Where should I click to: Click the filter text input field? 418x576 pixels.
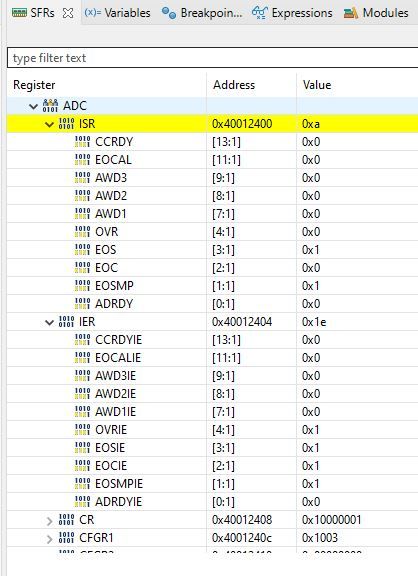212,58
